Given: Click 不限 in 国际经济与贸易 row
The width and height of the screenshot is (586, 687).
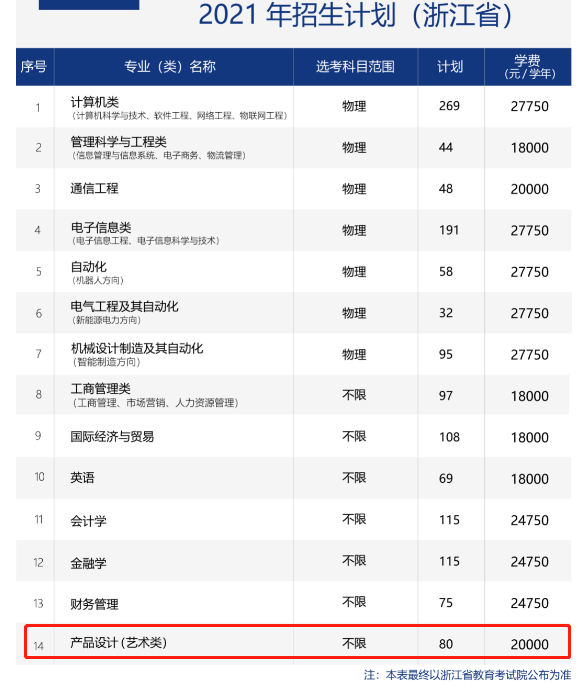Looking at the screenshot, I should [x=354, y=436].
